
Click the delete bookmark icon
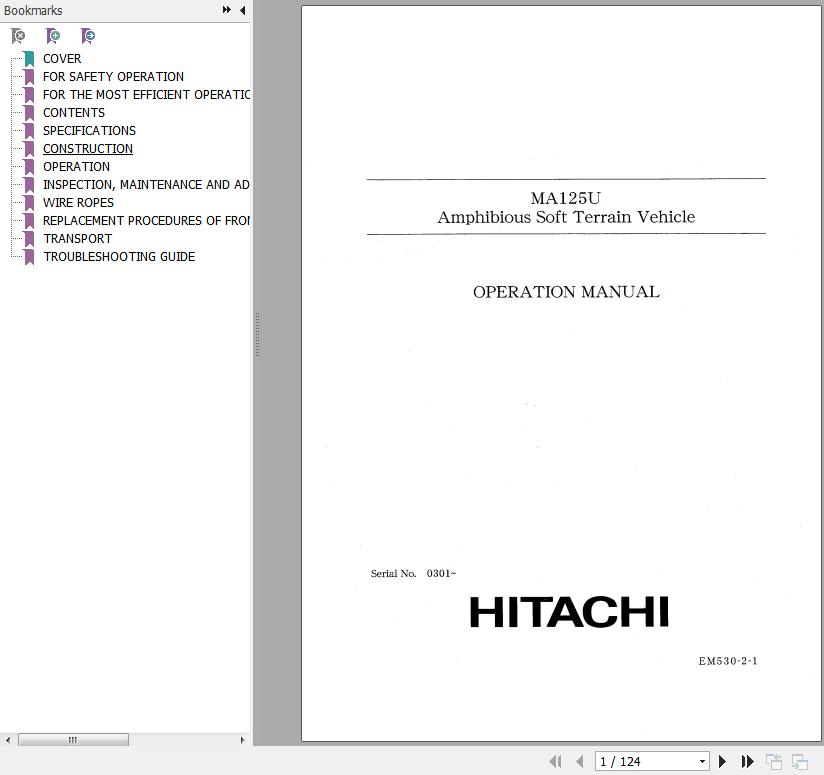tap(18, 36)
